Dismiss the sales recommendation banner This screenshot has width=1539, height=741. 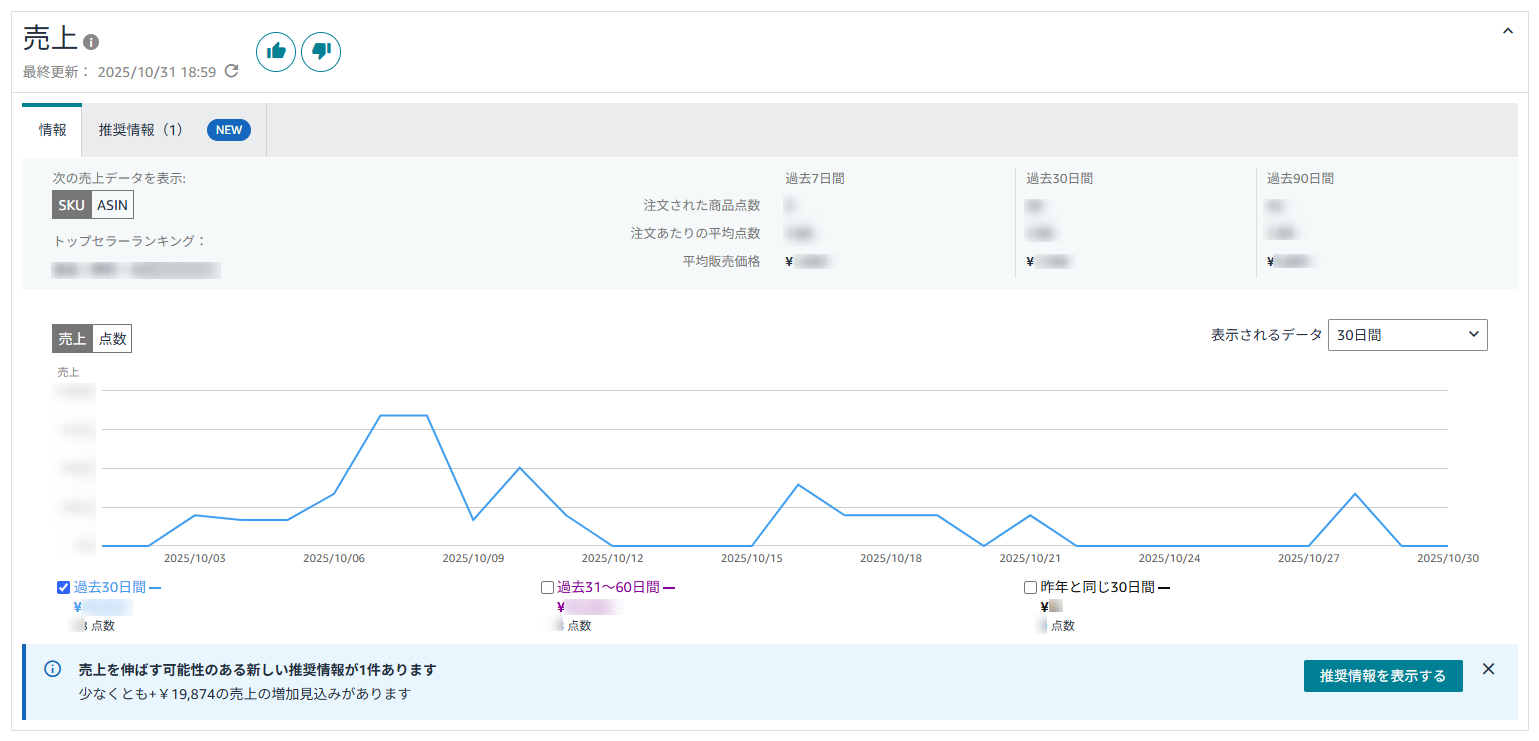click(x=1488, y=669)
